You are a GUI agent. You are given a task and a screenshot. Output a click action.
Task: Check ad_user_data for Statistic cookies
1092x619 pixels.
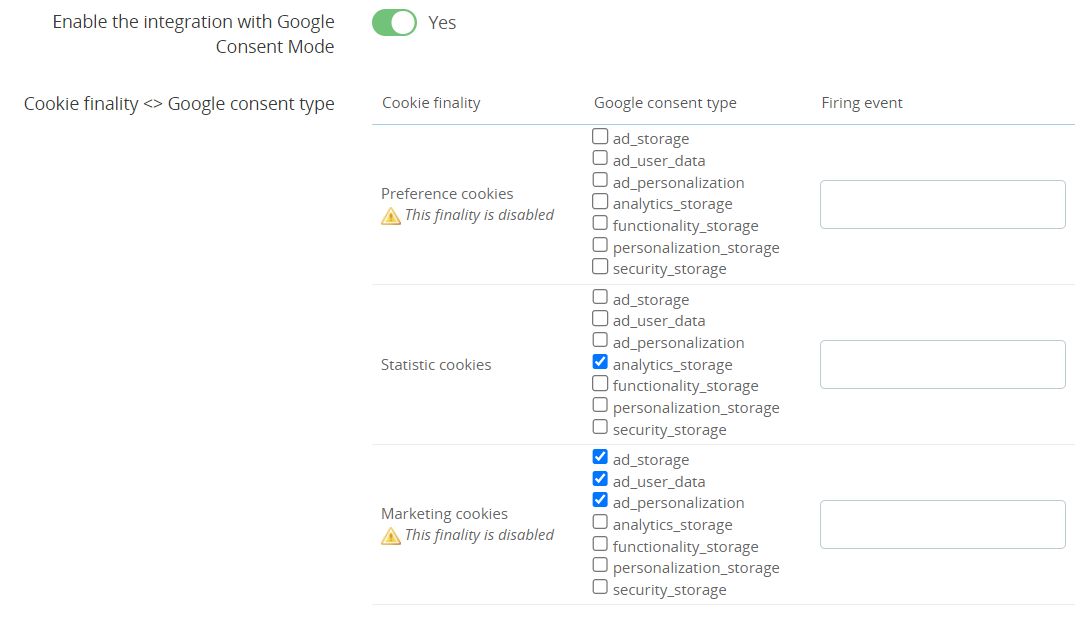click(x=600, y=319)
